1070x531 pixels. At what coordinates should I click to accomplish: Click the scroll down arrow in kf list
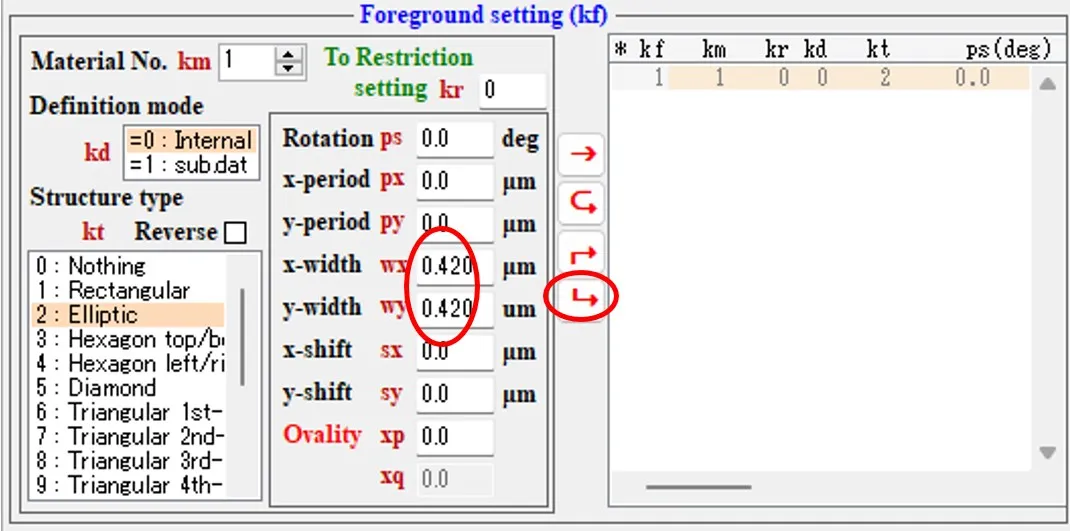1047,453
